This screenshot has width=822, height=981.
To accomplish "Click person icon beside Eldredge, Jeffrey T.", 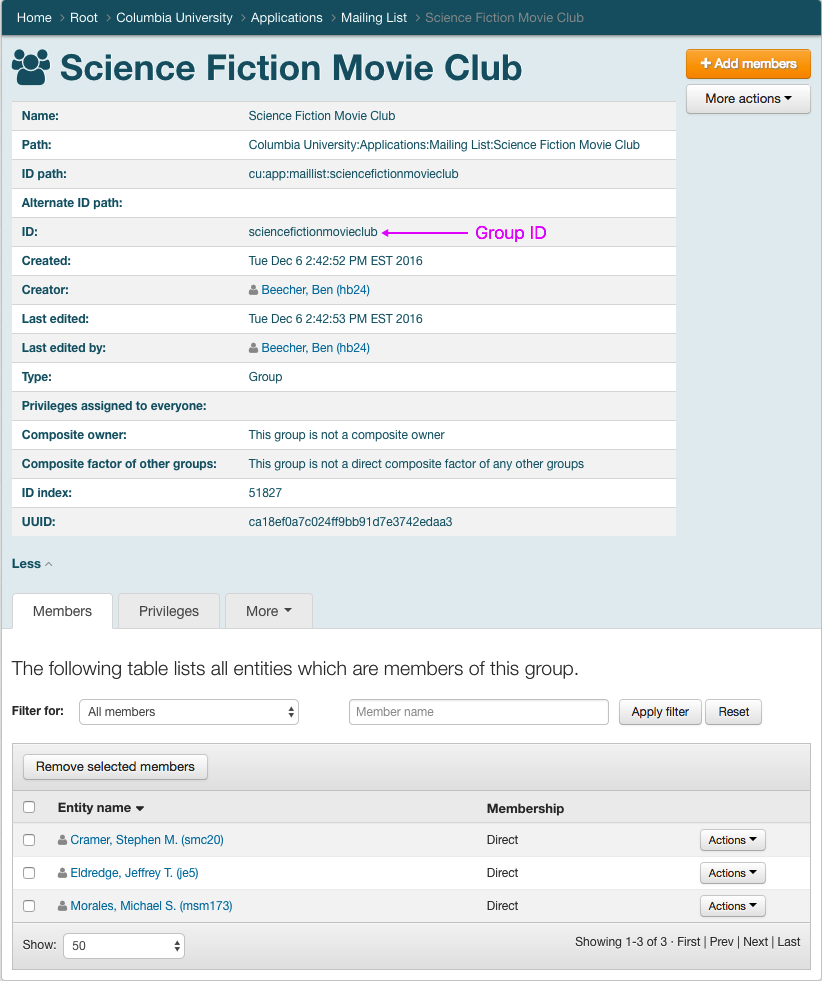I will coord(63,873).
